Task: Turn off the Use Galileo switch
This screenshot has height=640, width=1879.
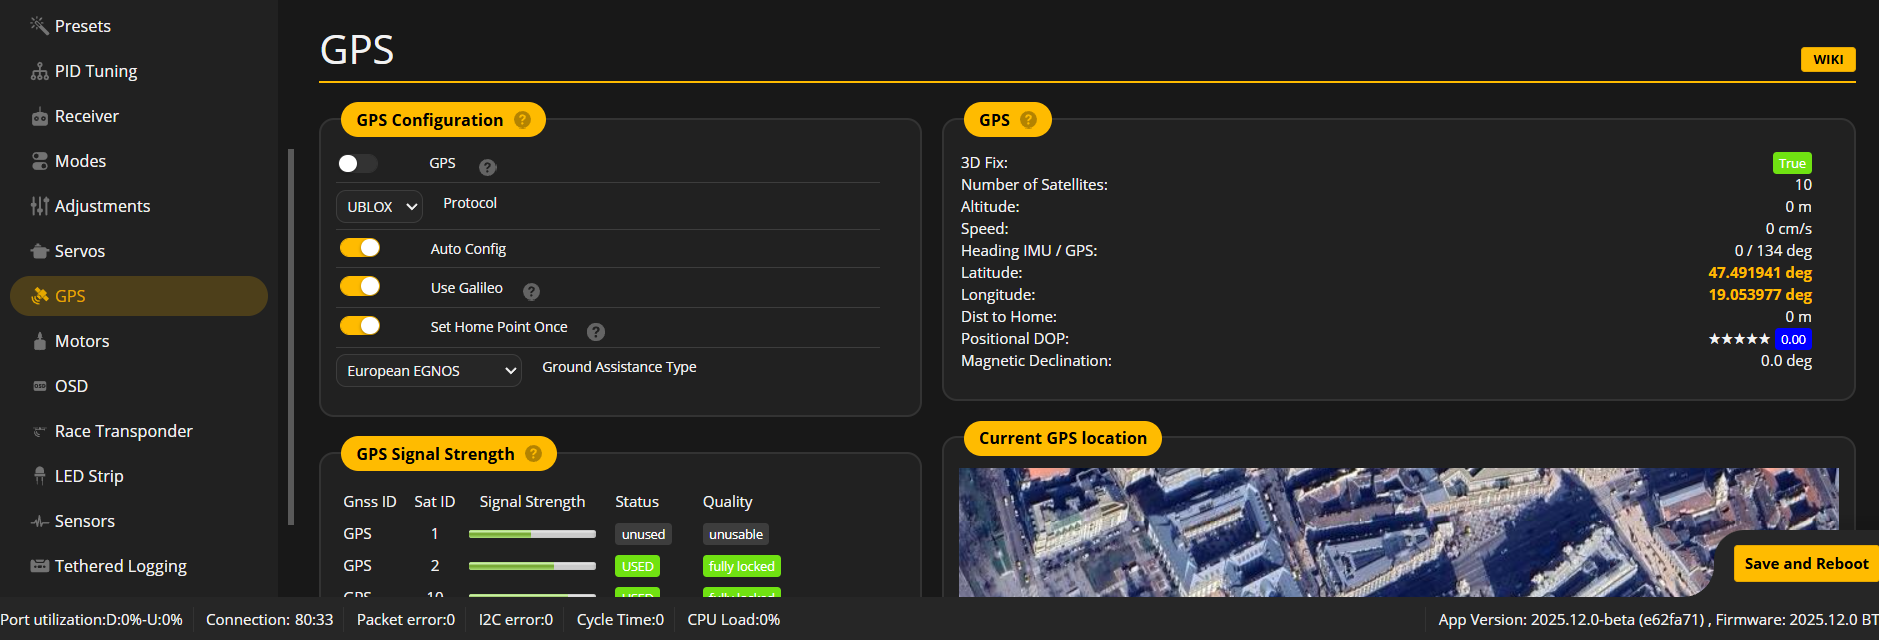Action: click(360, 287)
